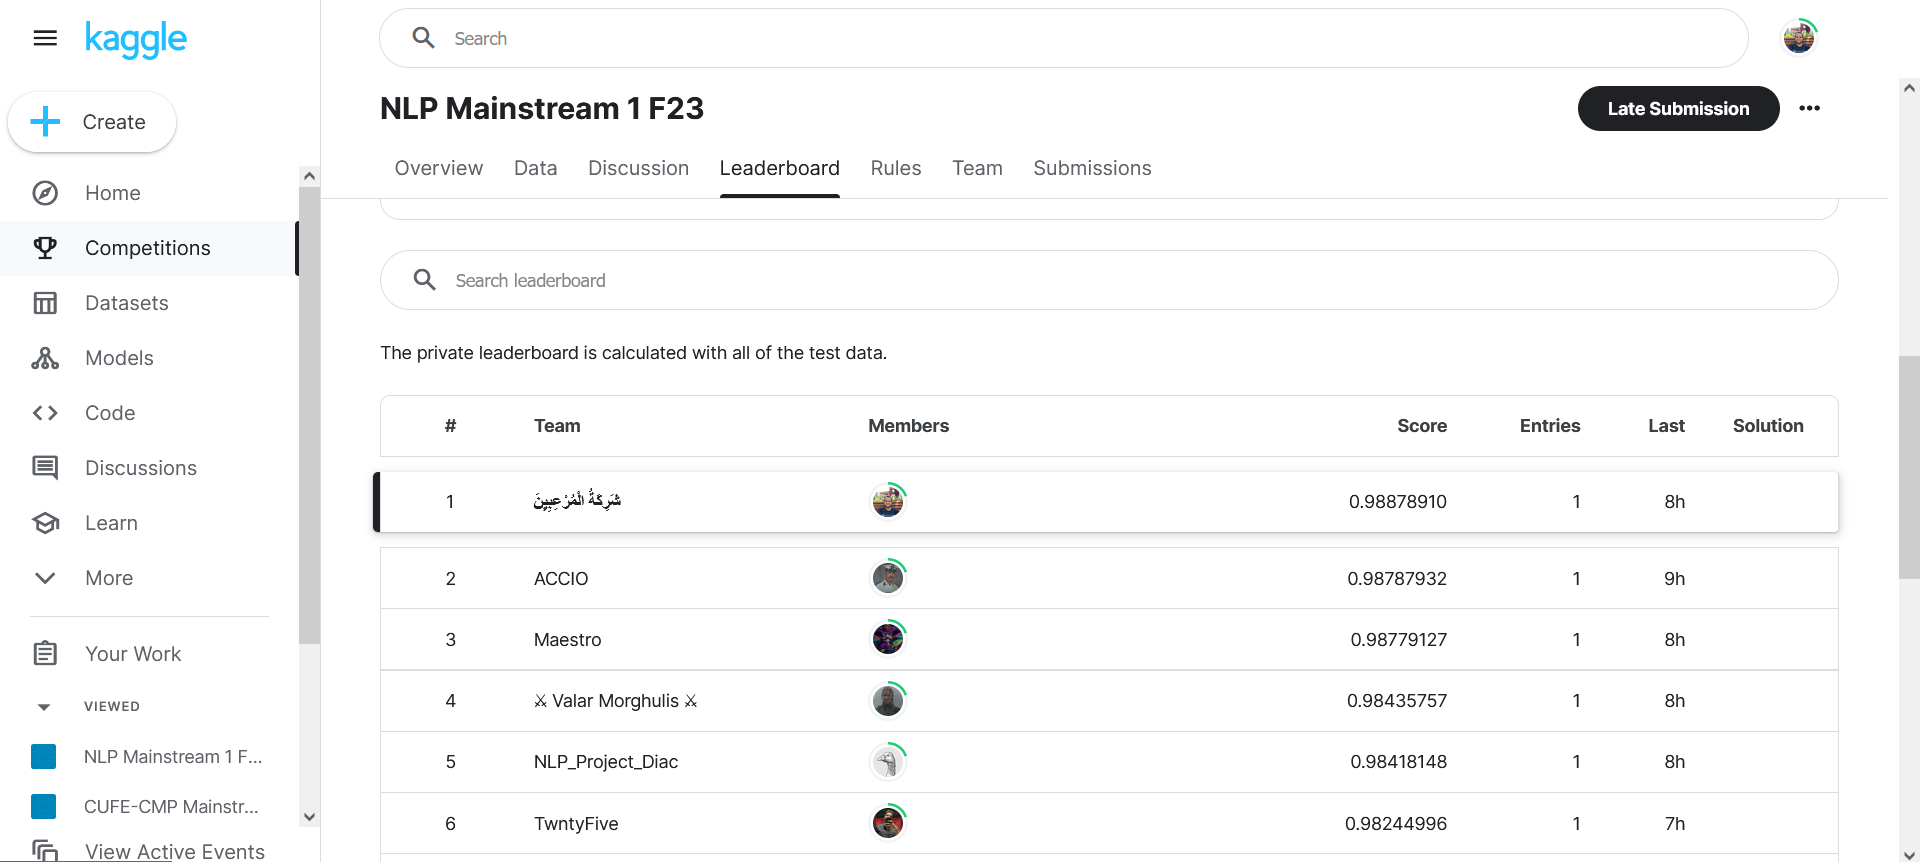The width and height of the screenshot is (1920, 862).
Task: Click the Models icon in sidebar
Action: coord(45,358)
